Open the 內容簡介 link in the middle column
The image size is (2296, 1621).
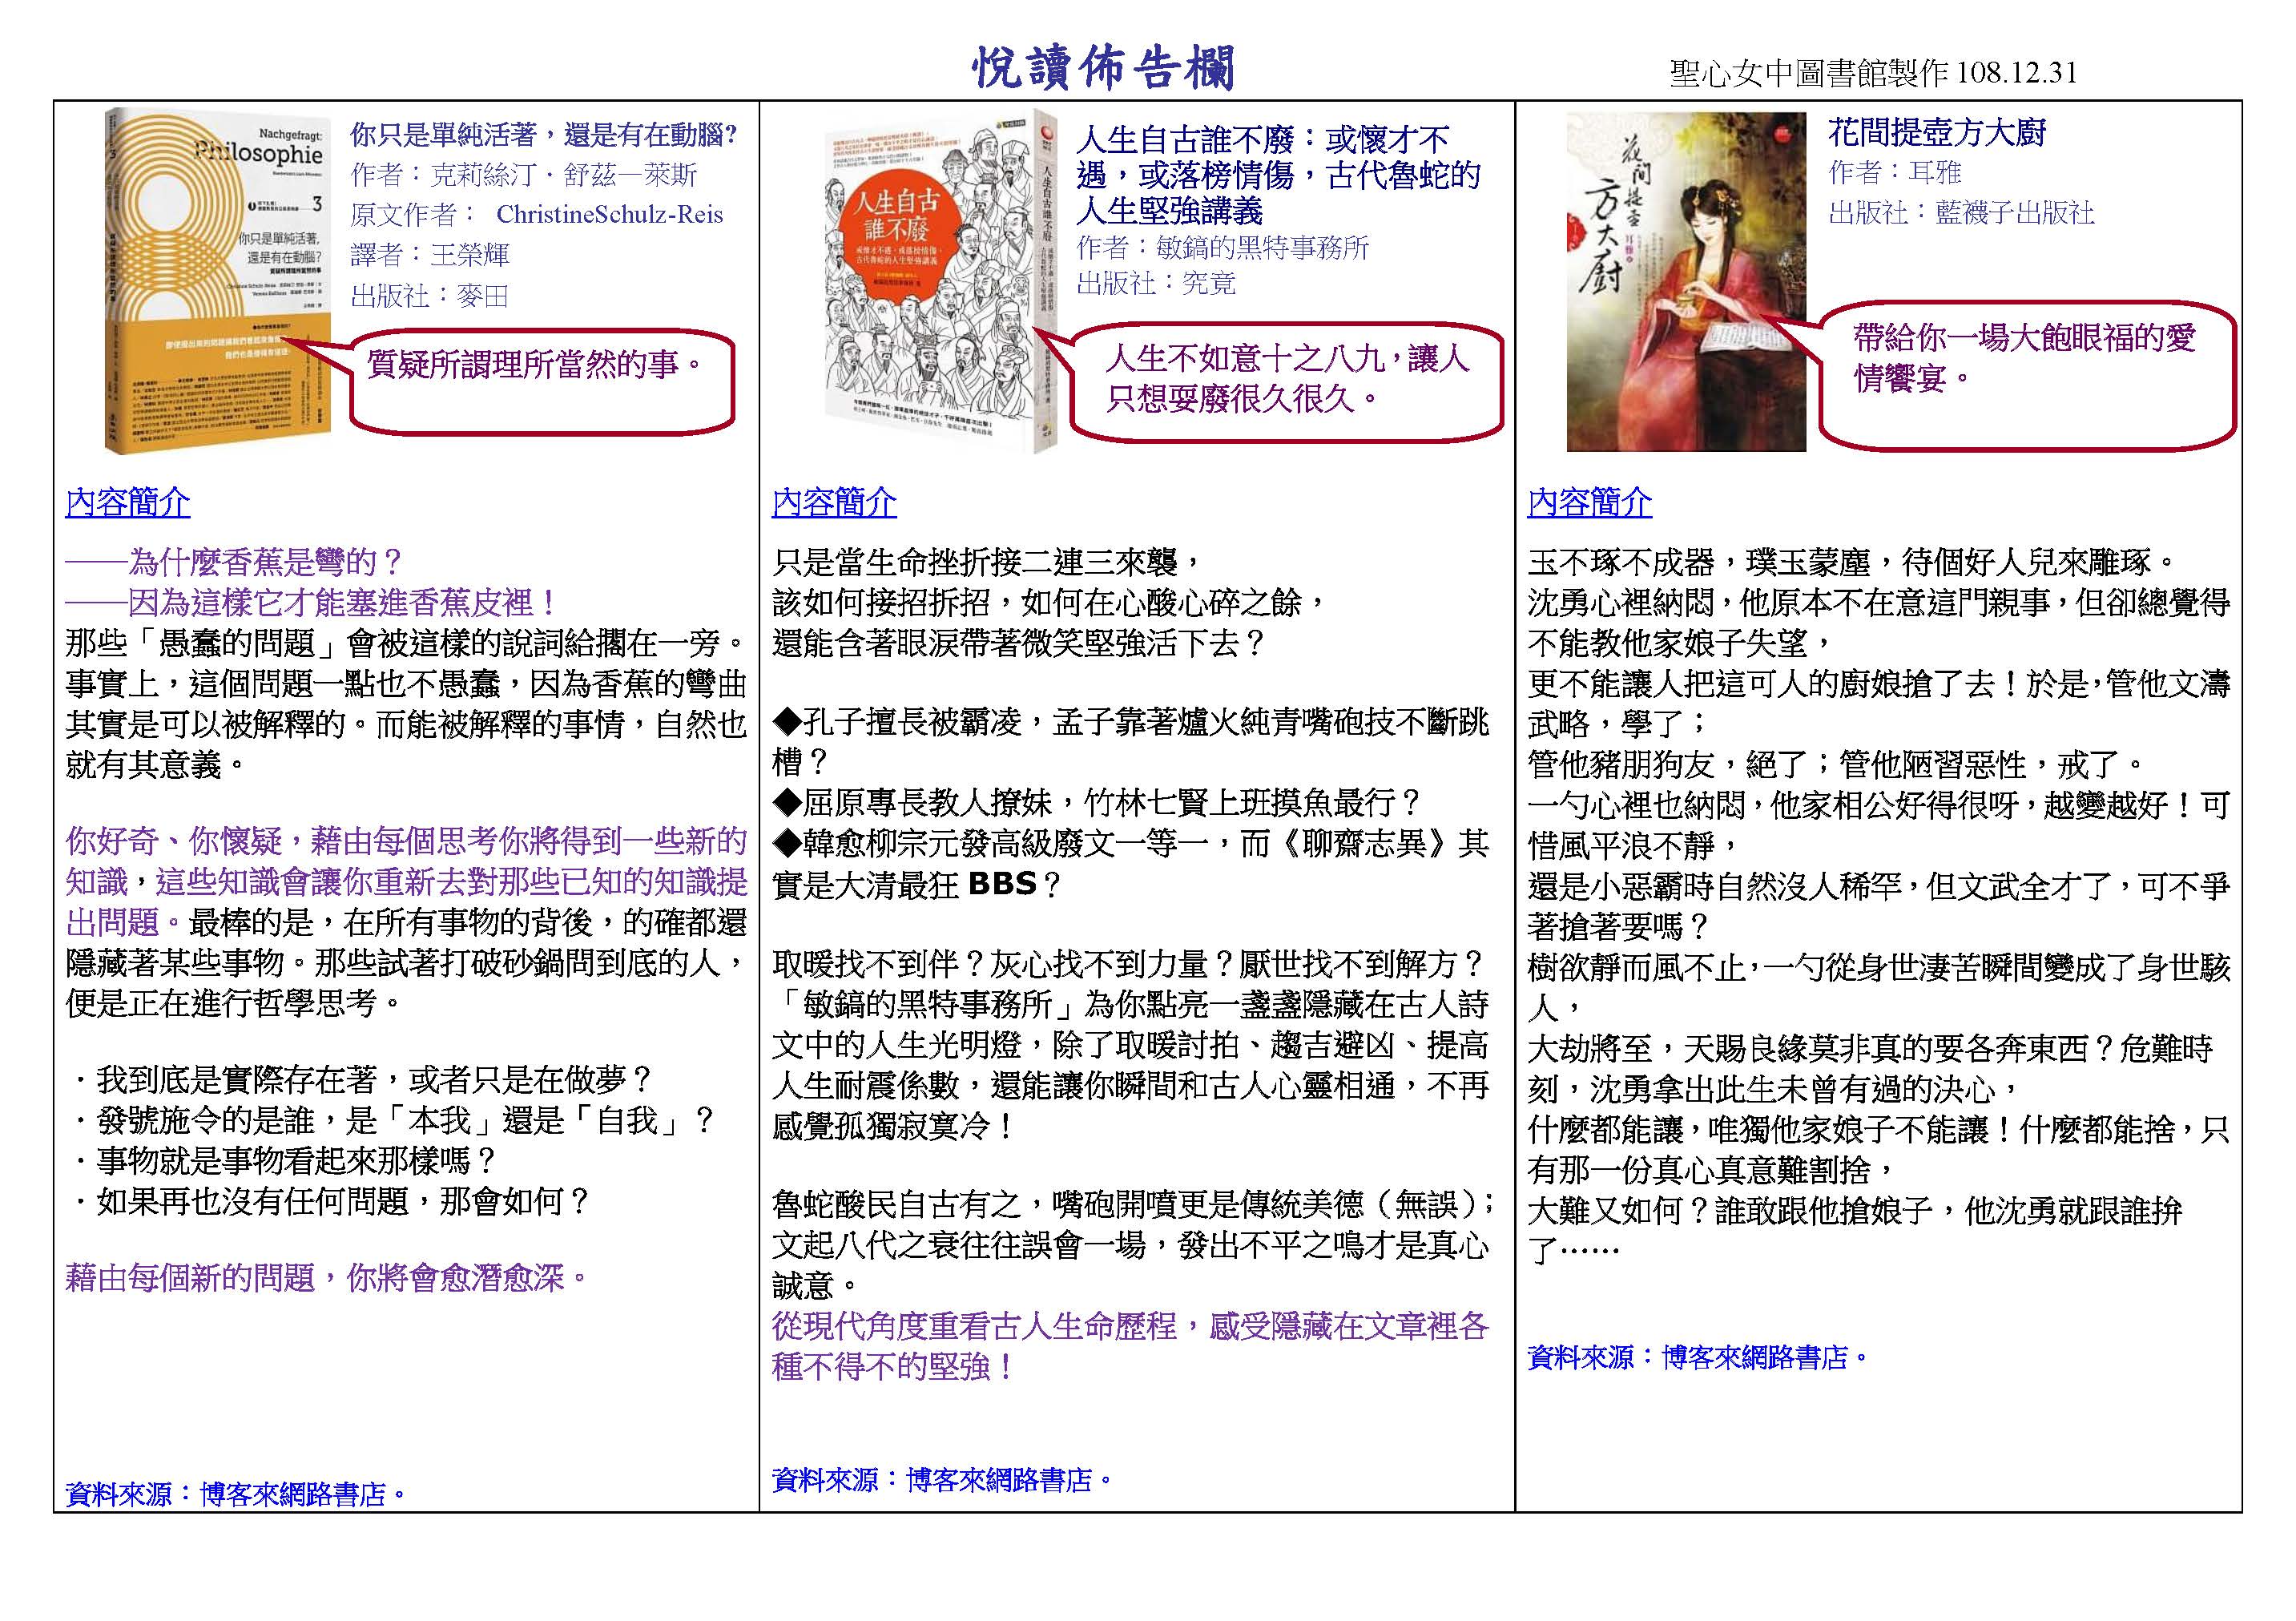coord(834,502)
